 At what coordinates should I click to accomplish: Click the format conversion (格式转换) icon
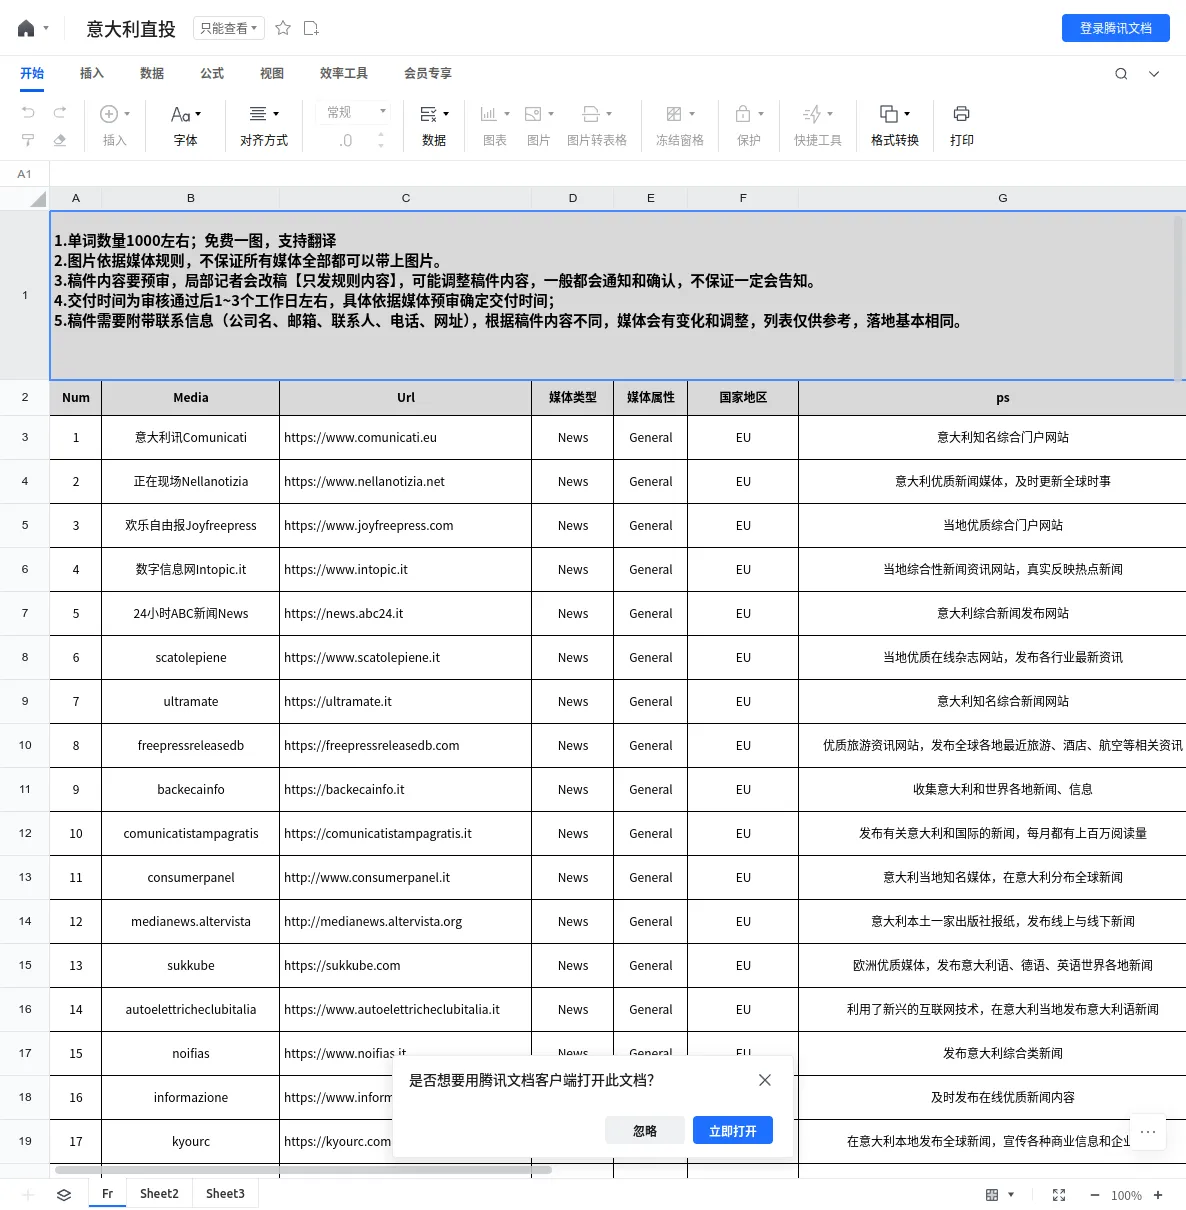pyautogui.click(x=888, y=114)
